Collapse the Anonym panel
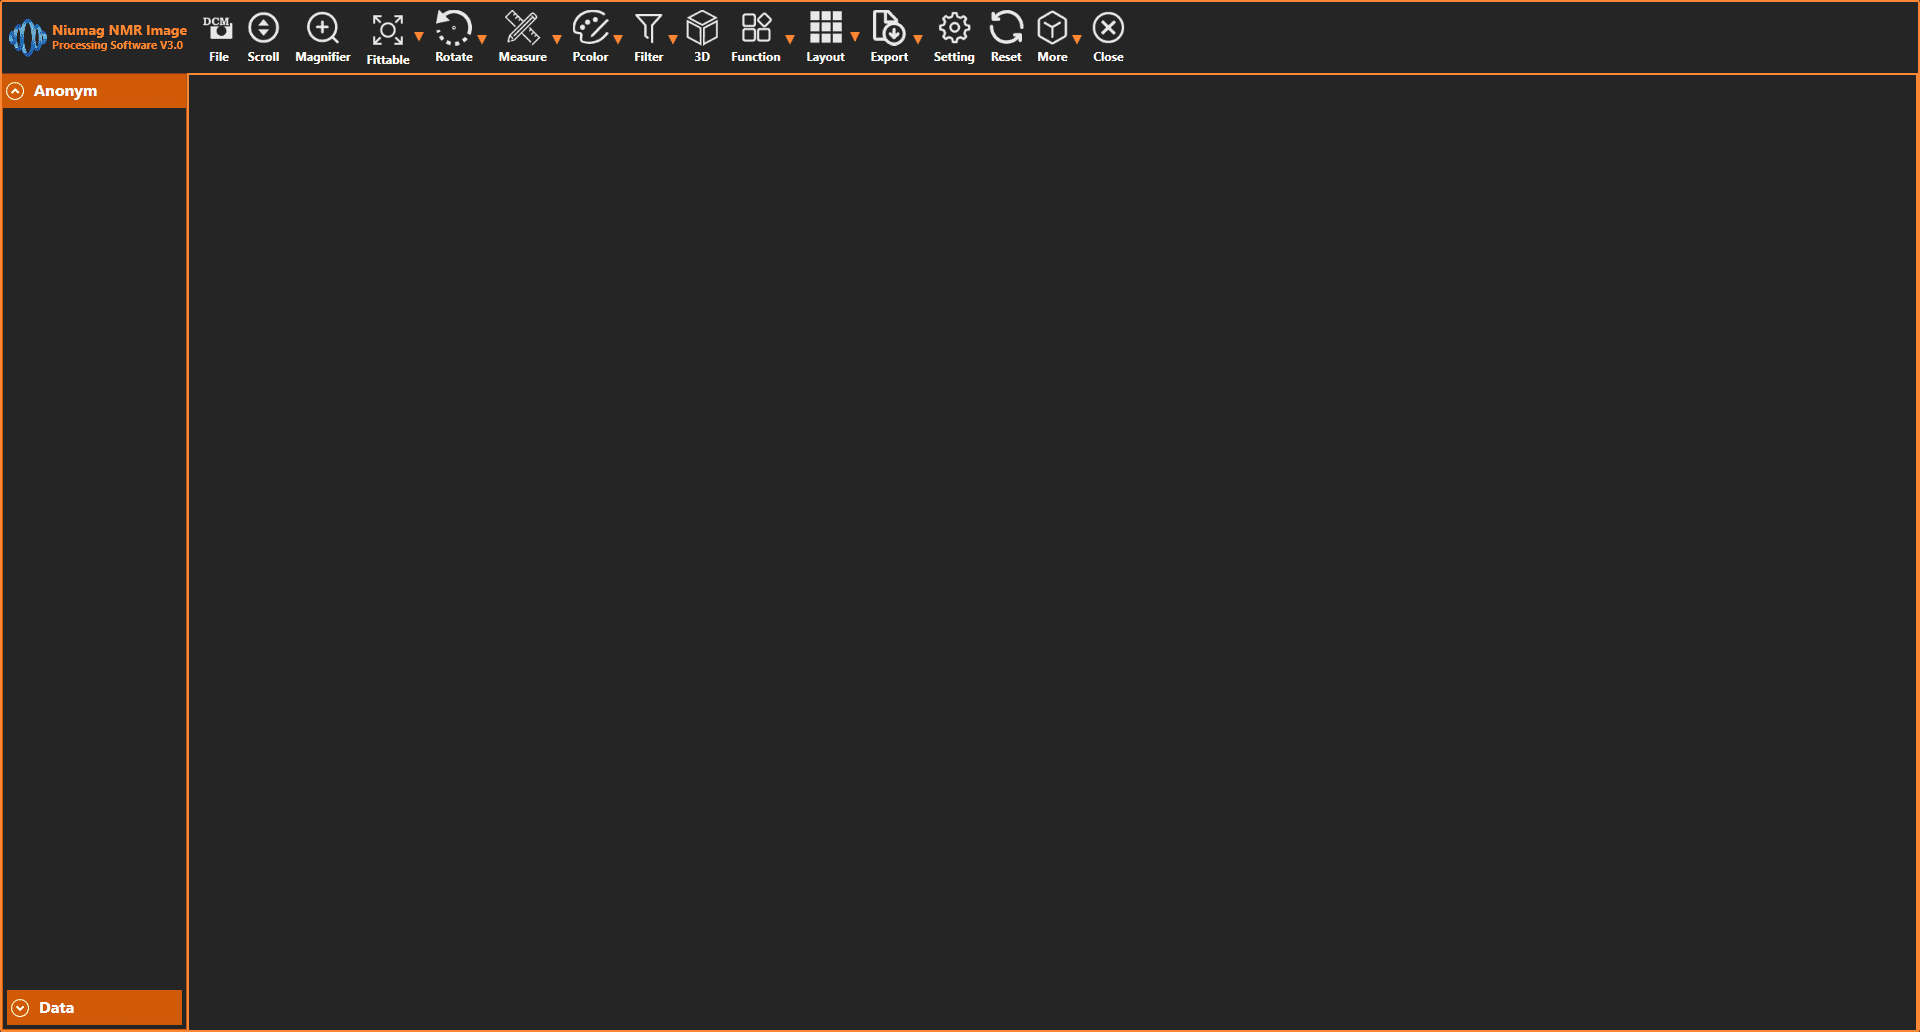This screenshot has height=1032, width=1920. coord(16,91)
